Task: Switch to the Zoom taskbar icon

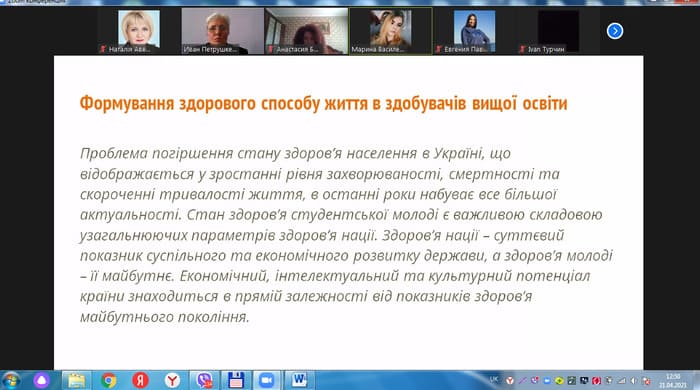Action: point(267,381)
